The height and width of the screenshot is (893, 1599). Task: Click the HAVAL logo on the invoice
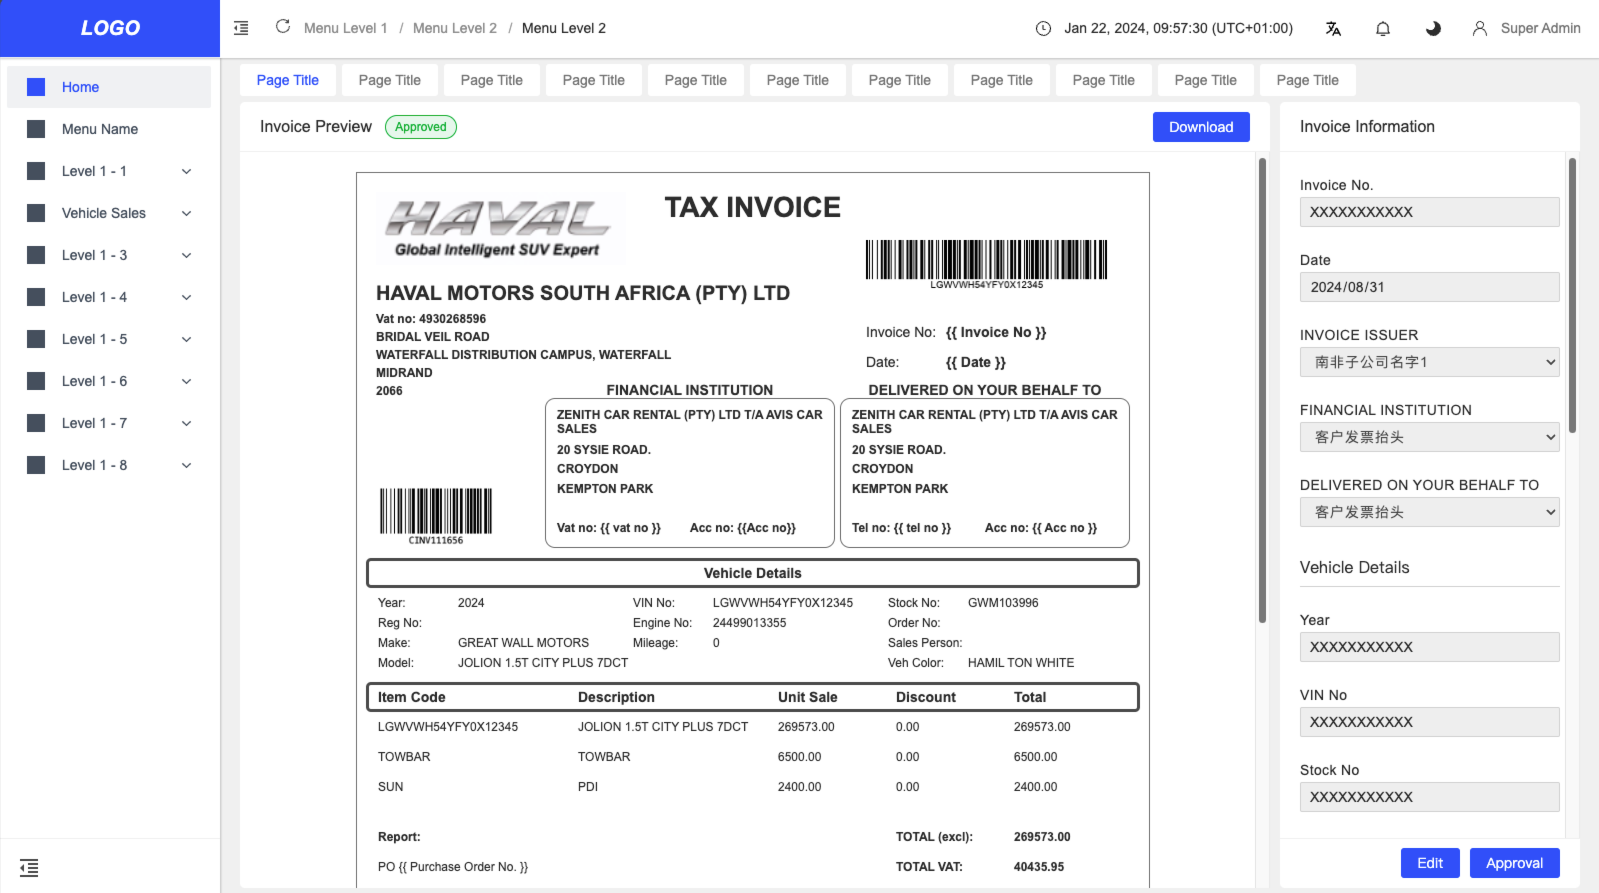[498, 228]
